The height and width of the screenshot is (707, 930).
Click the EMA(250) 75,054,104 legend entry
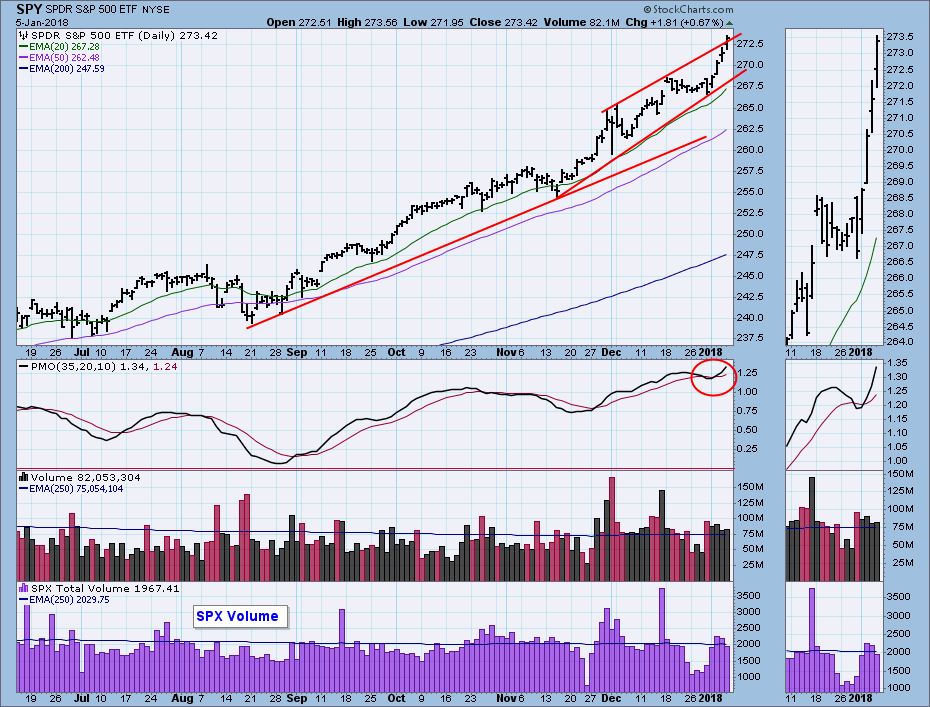(x=76, y=489)
